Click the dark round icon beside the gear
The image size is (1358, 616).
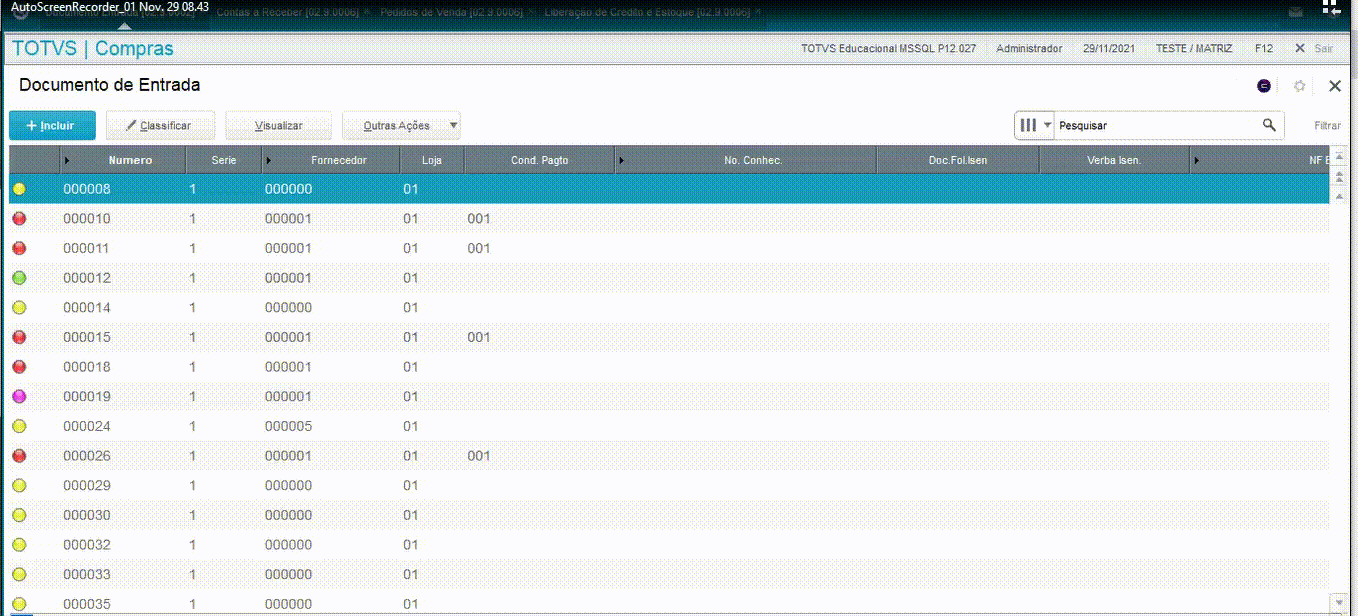pyautogui.click(x=1264, y=86)
